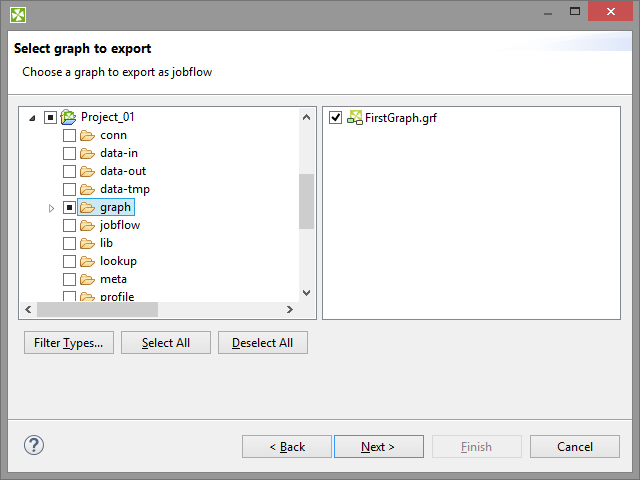Expand the graph folder node

tap(51, 208)
